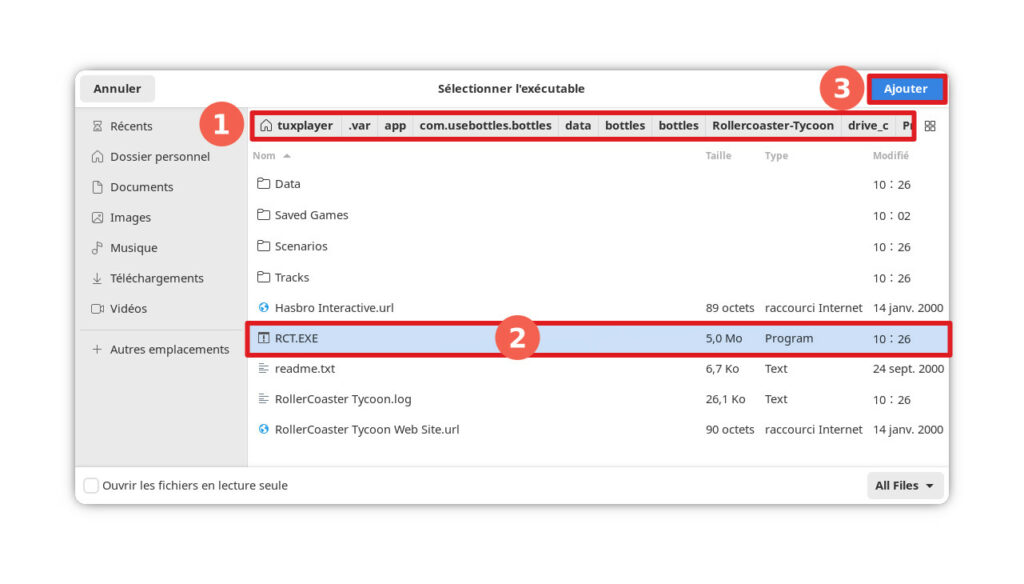The width and height of the screenshot is (1024, 584).
Task: Enable 'Ouvrir les fichiers en lecture seule' checkbox
Action: click(x=91, y=486)
